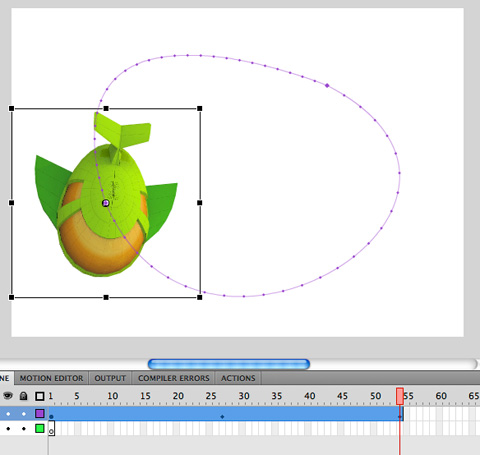Toggle lock dot of green layer
The width and height of the screenshot is (480, 455).
[x=24, y=428]
